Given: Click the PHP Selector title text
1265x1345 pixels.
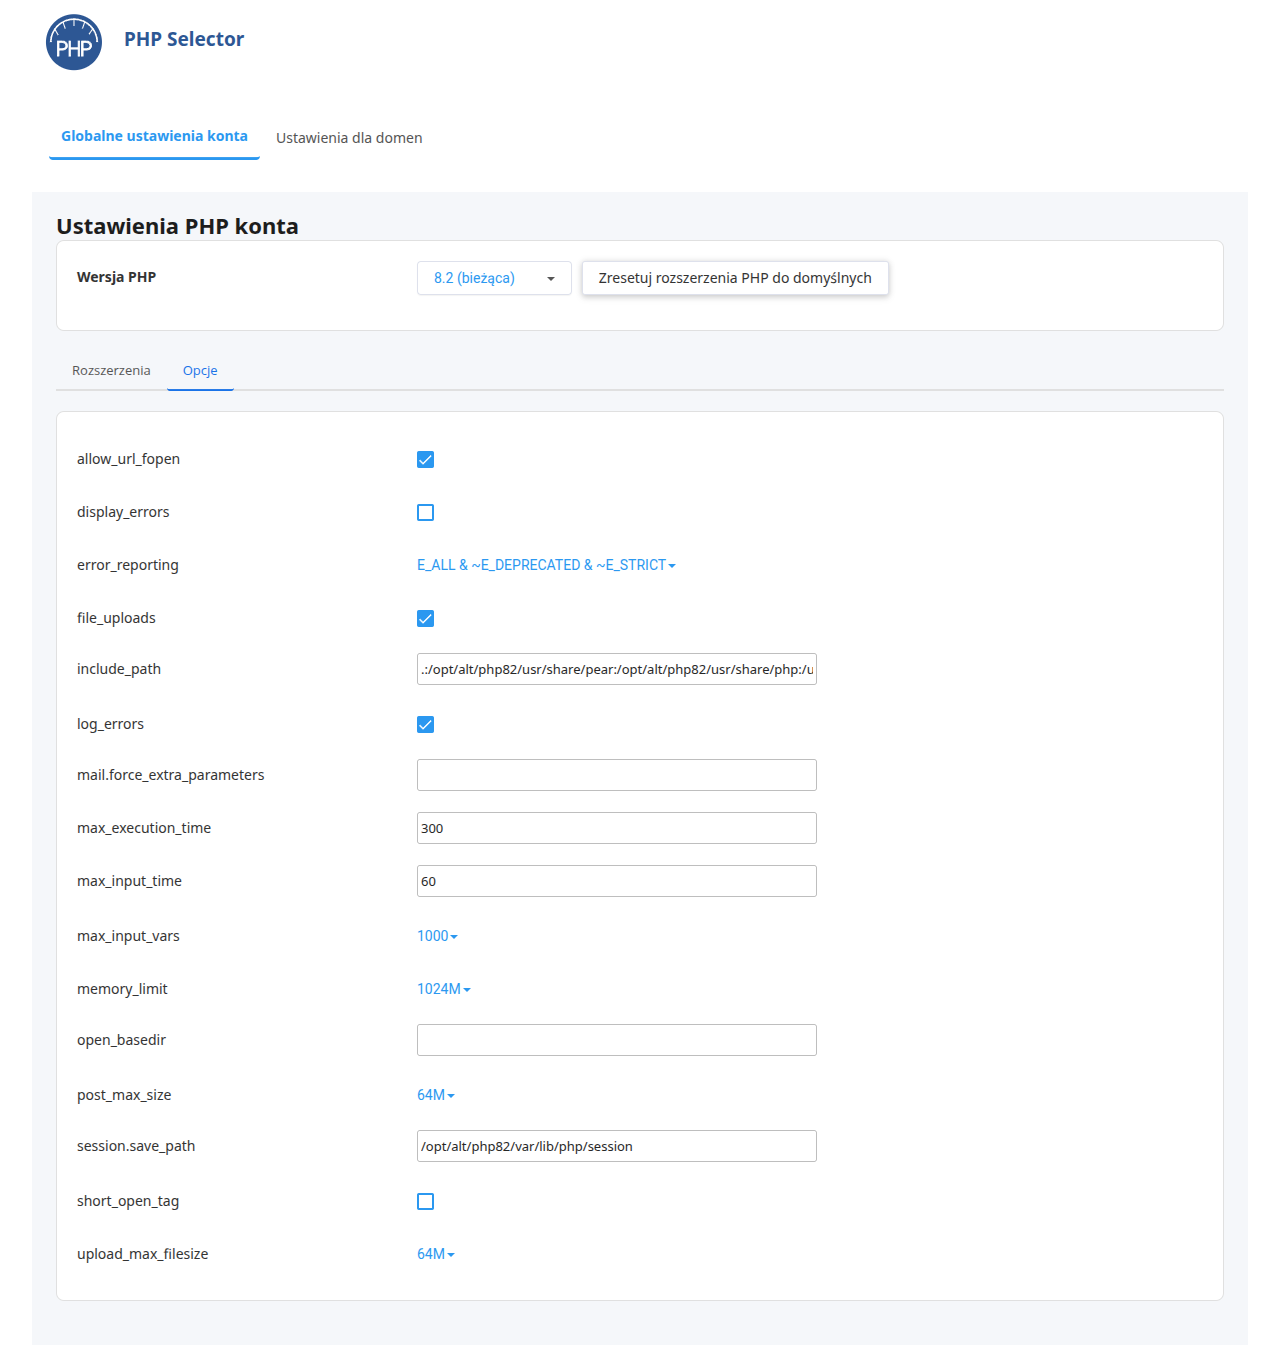Looking at the screenshot, I should 184,39.
